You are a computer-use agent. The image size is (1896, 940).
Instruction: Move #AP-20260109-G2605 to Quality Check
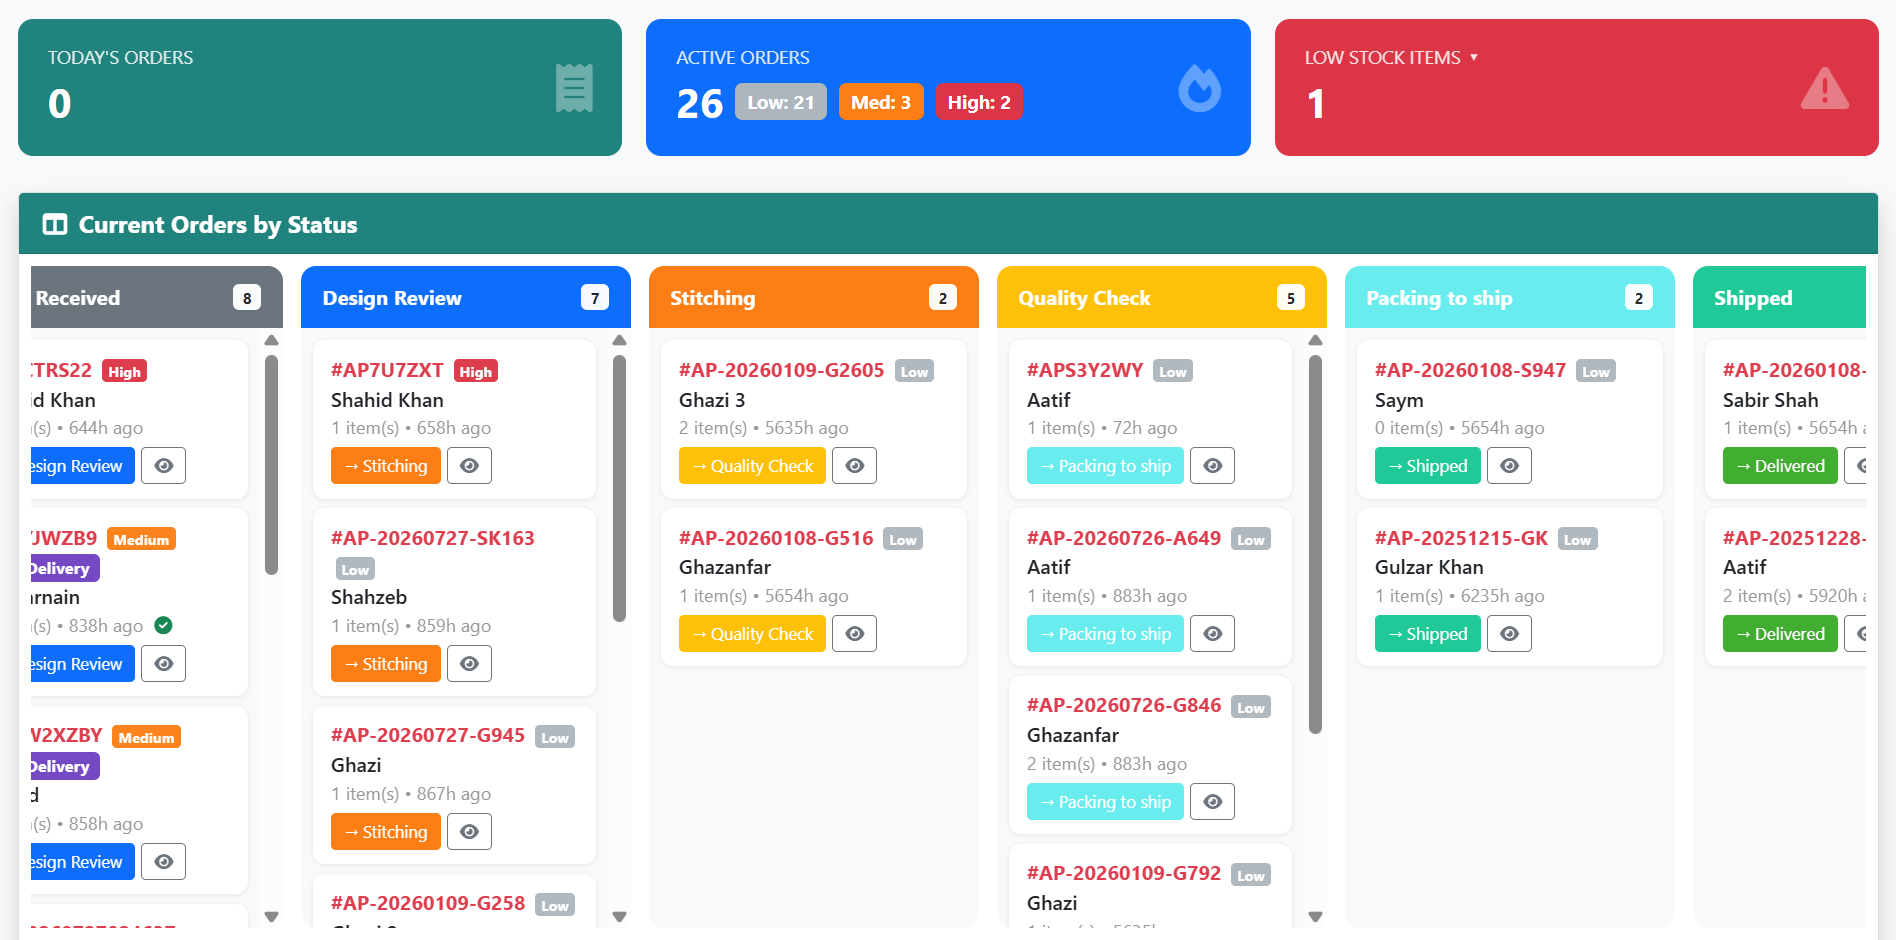tap(752, 466)
